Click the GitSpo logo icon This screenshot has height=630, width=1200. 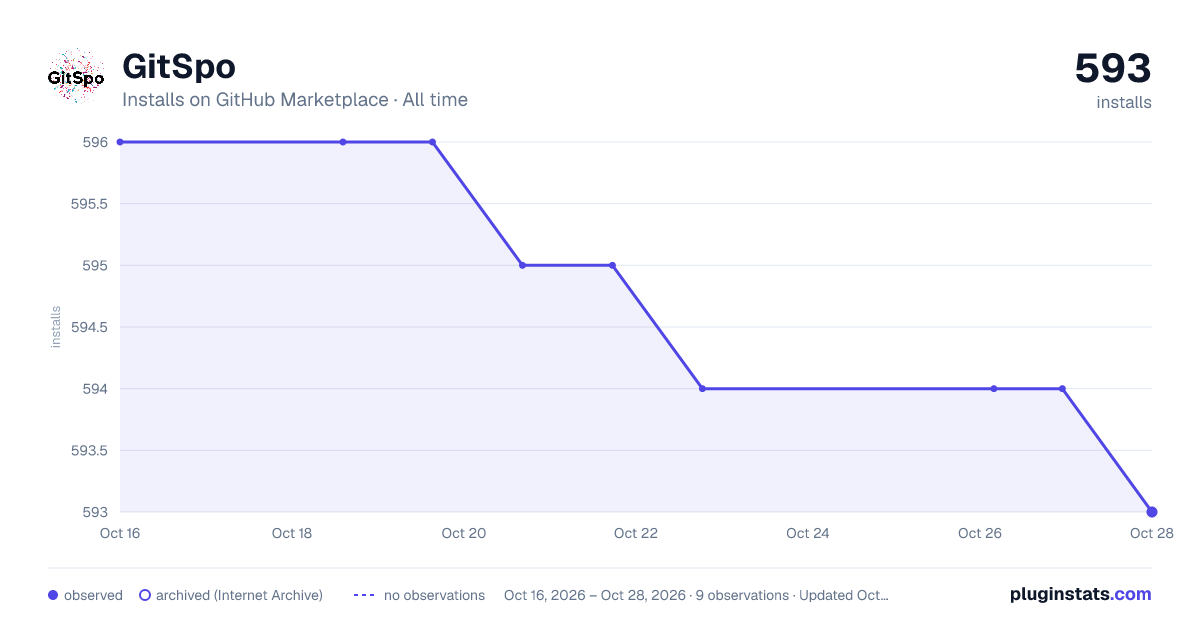[x=76, y=76]
